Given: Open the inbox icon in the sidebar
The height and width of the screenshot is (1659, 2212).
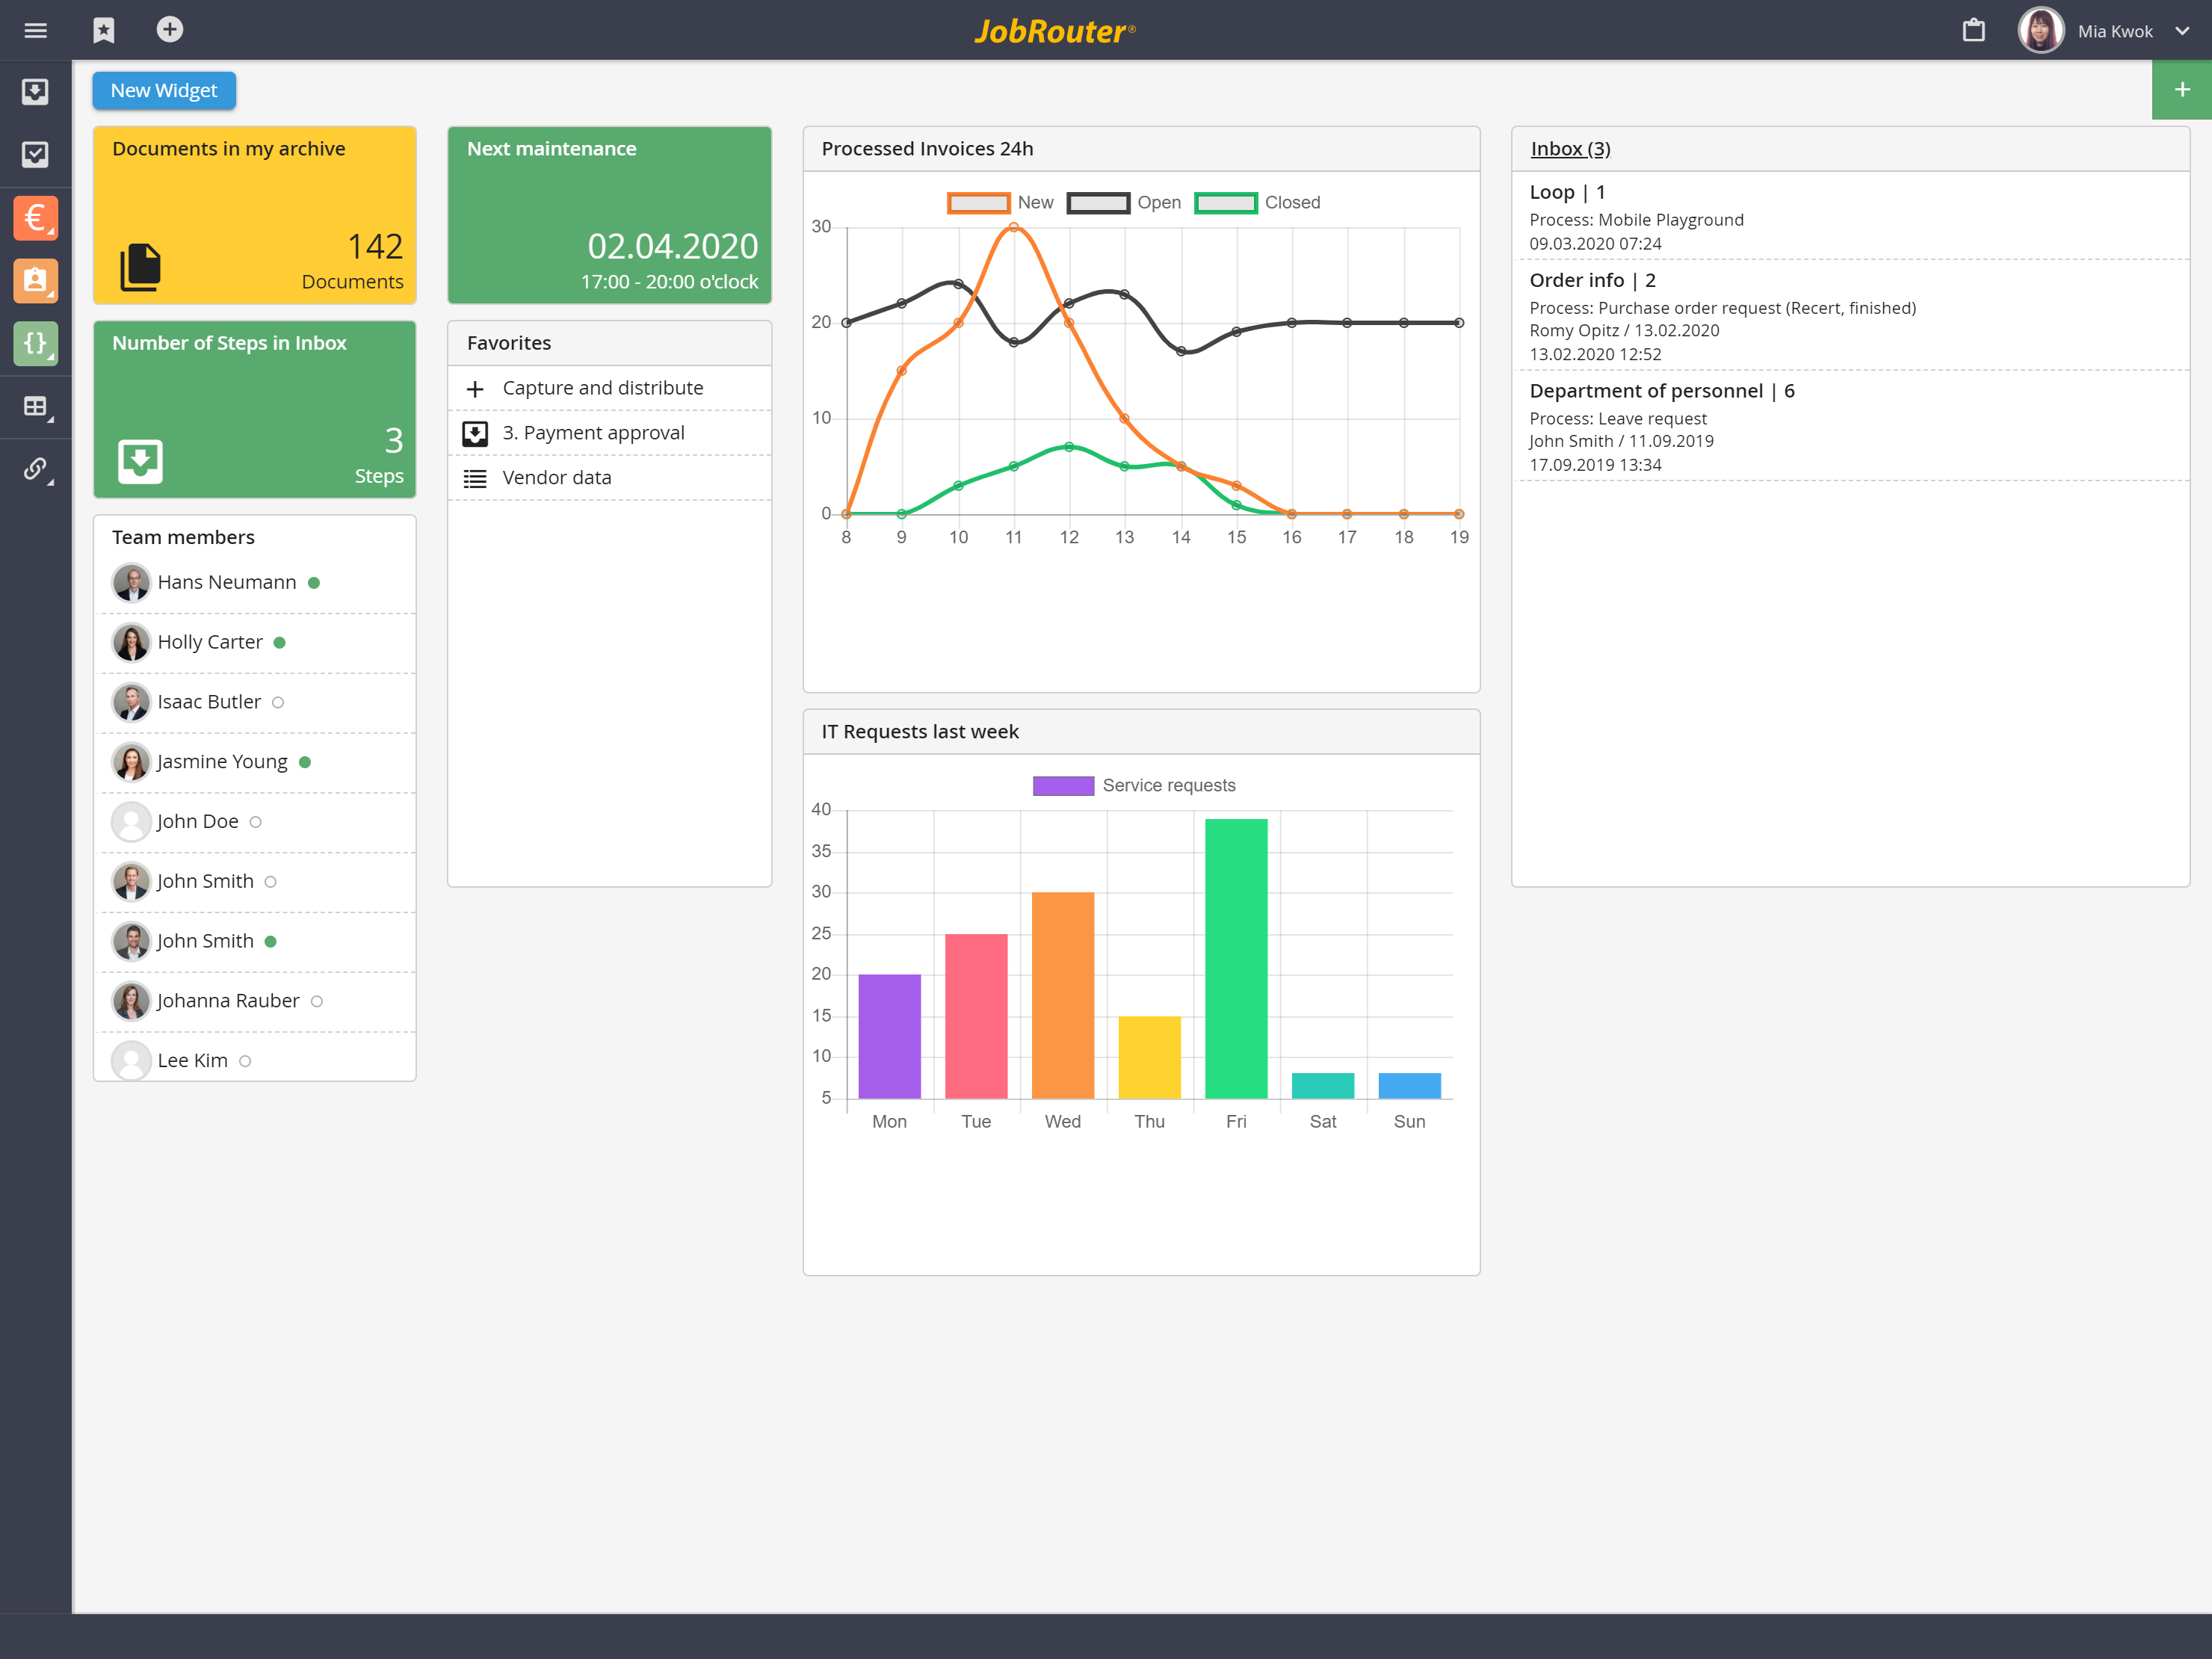Looking at the screenshot, I should click(35, 92).
